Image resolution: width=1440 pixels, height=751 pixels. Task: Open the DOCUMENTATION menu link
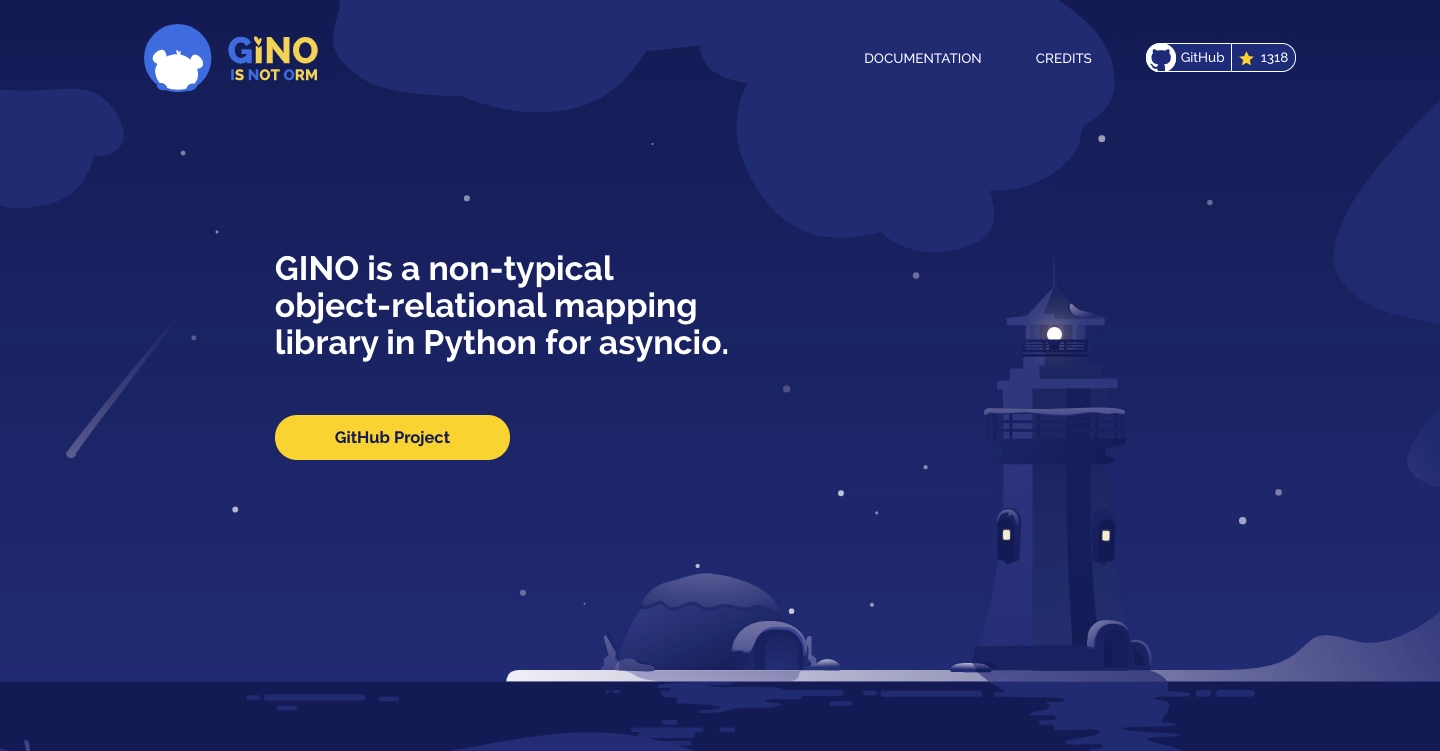coord(922,58)
